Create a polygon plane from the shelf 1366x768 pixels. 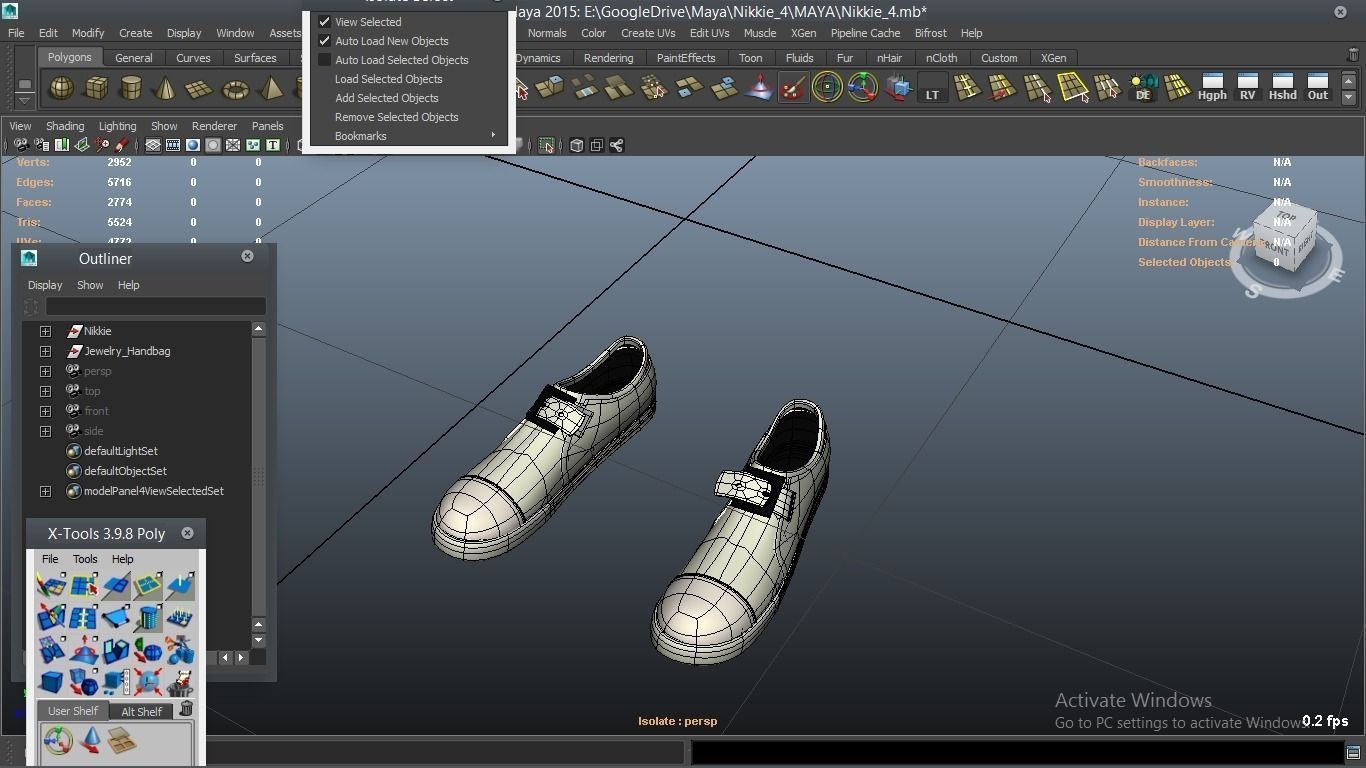click(x=199, y=89)
